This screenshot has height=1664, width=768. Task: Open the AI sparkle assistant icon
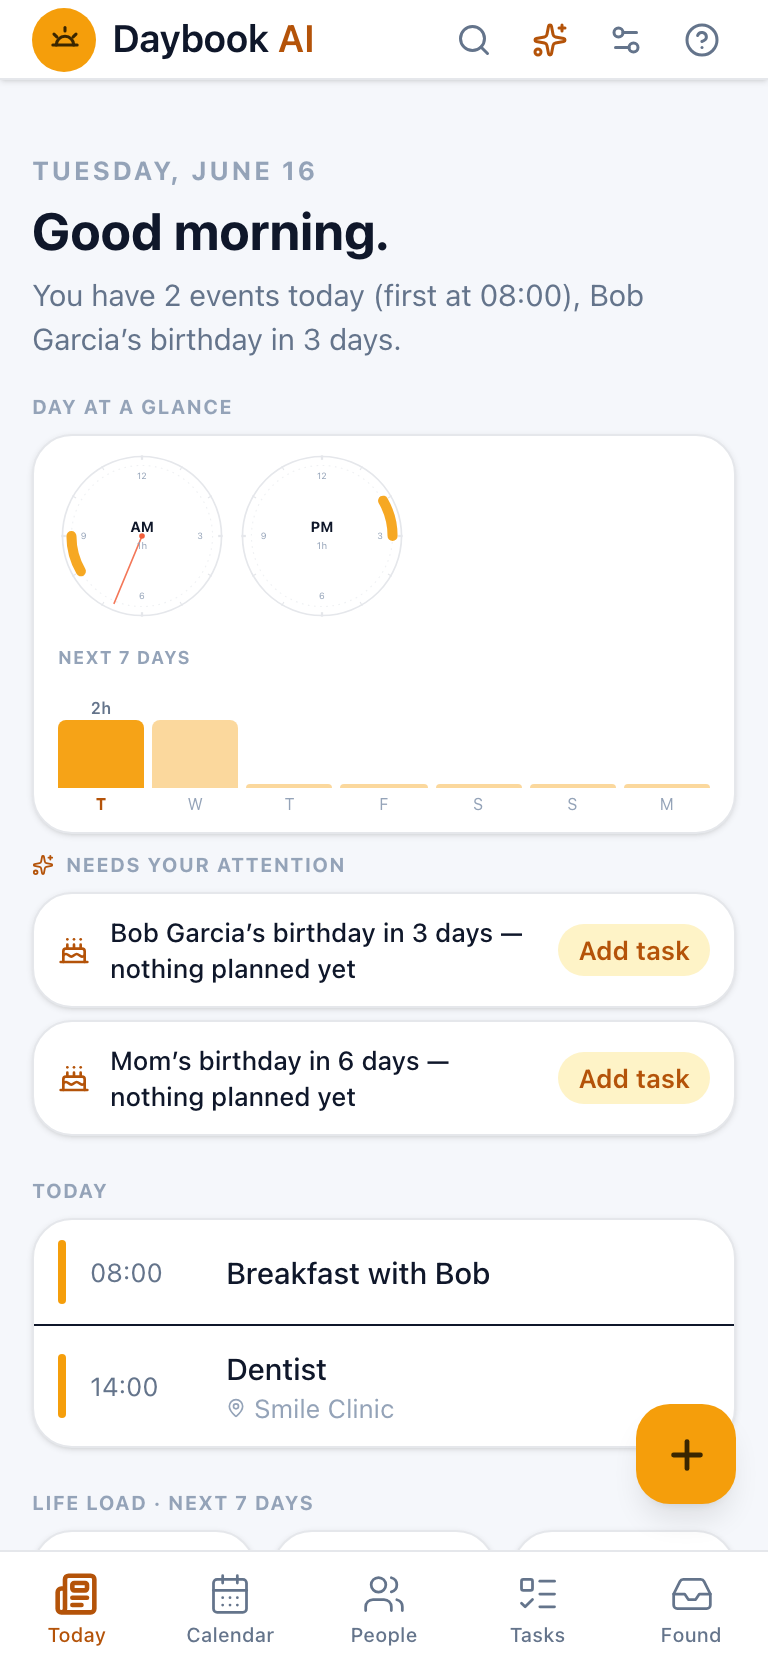(x=550, y=40)
